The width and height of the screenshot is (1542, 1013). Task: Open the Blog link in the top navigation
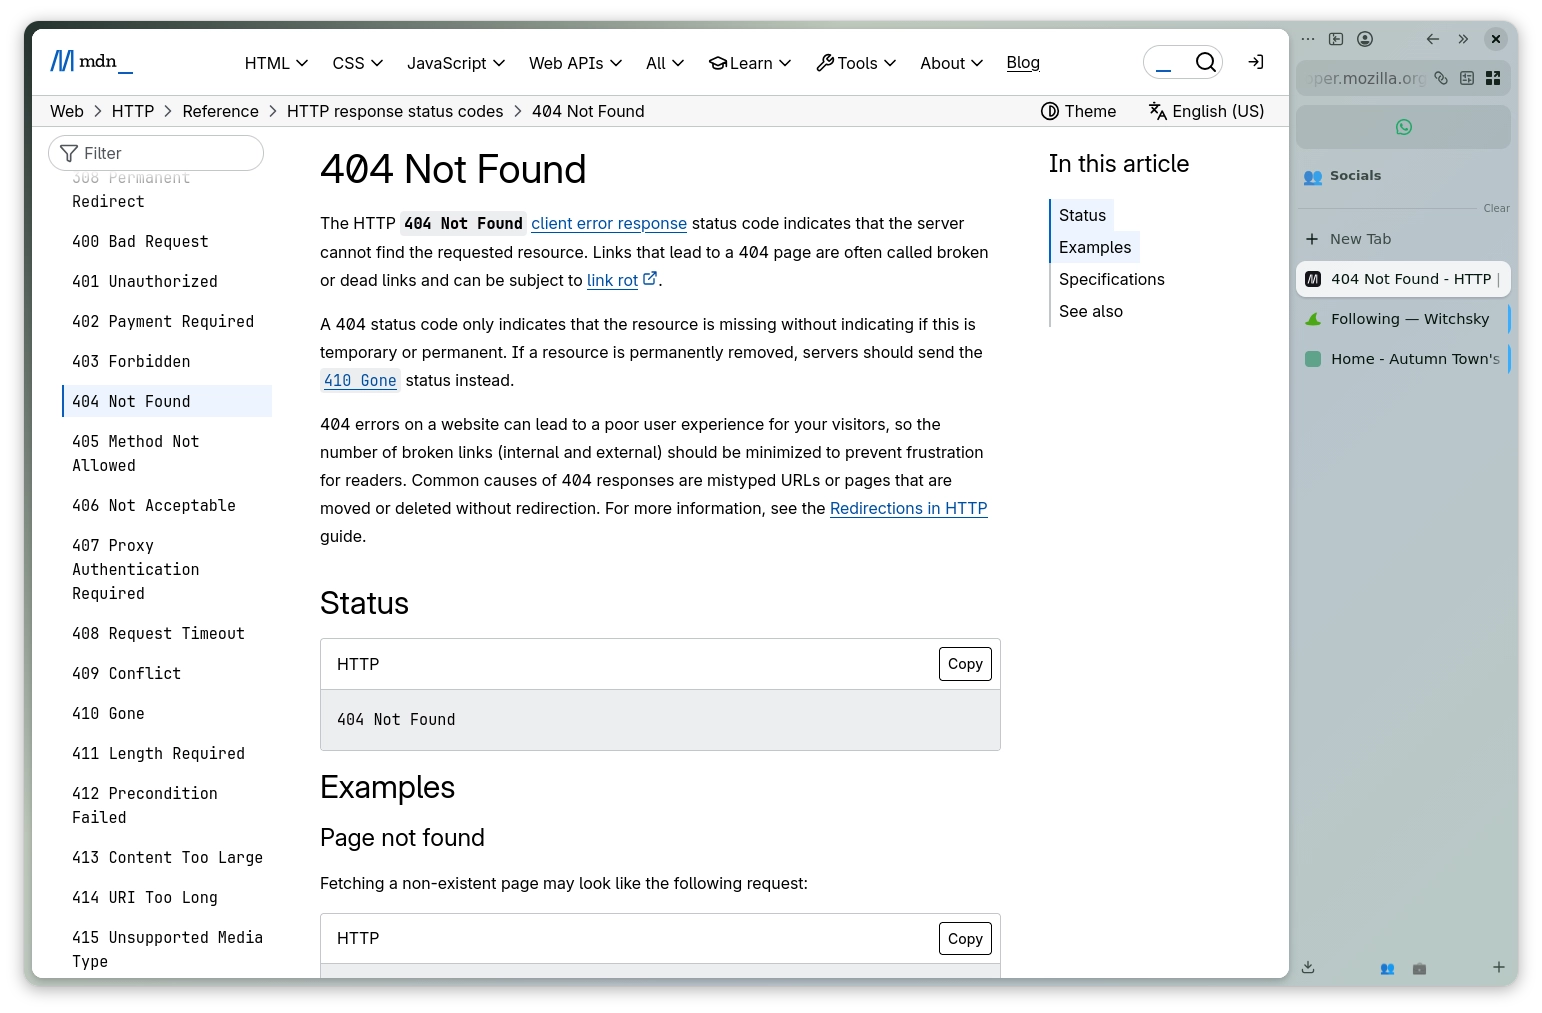click(1023, 62)
